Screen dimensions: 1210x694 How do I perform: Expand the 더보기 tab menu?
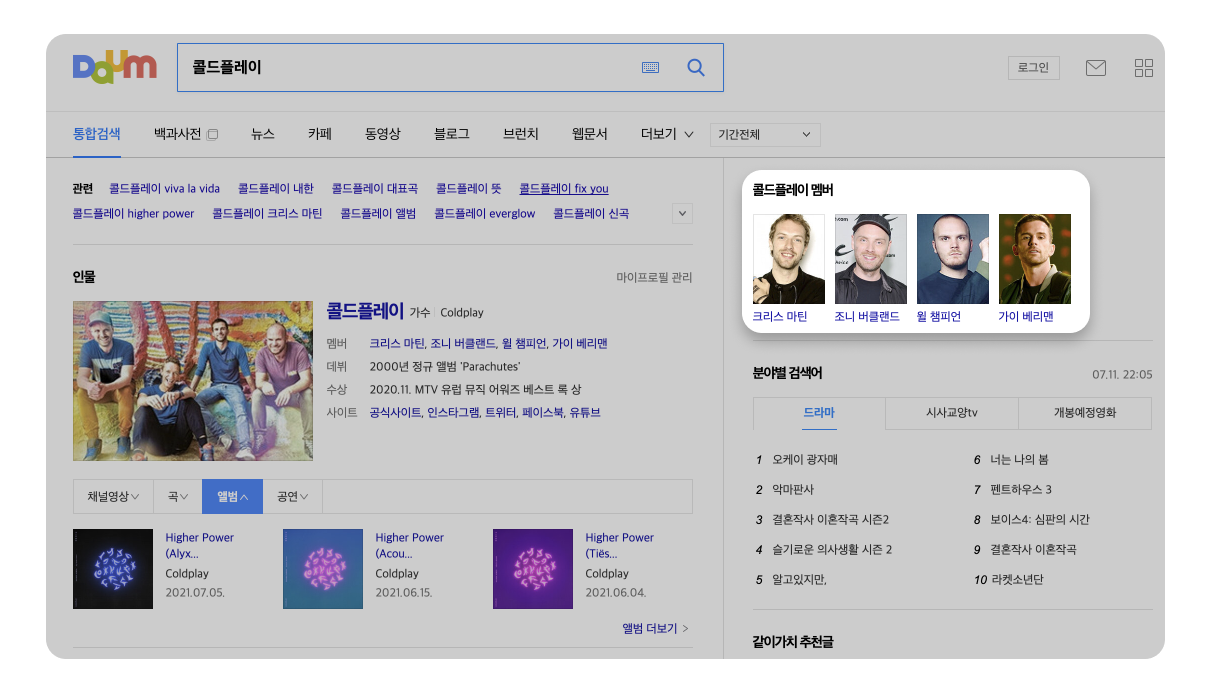[667, 134]
